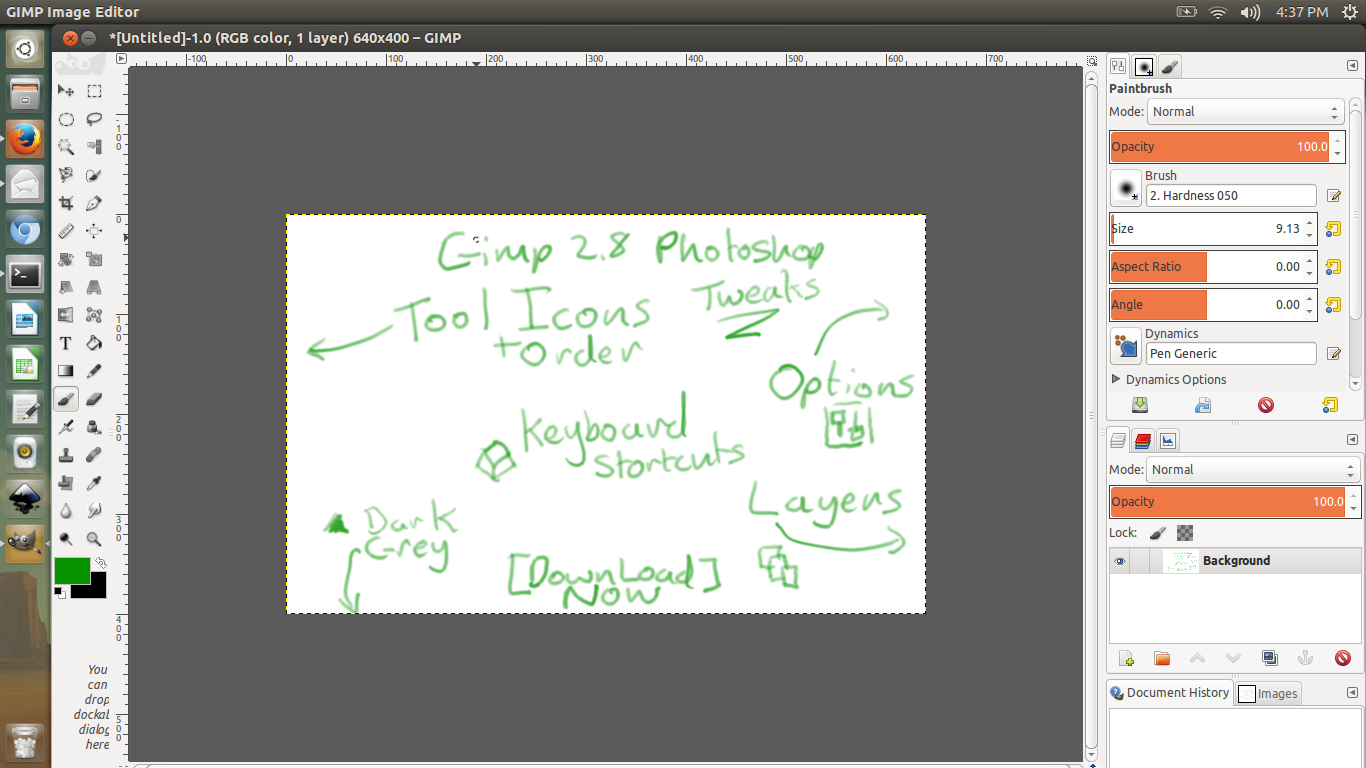1366x768 pixels.
Task: Choose the Ellipse Select tool
Action: [66, 119]
